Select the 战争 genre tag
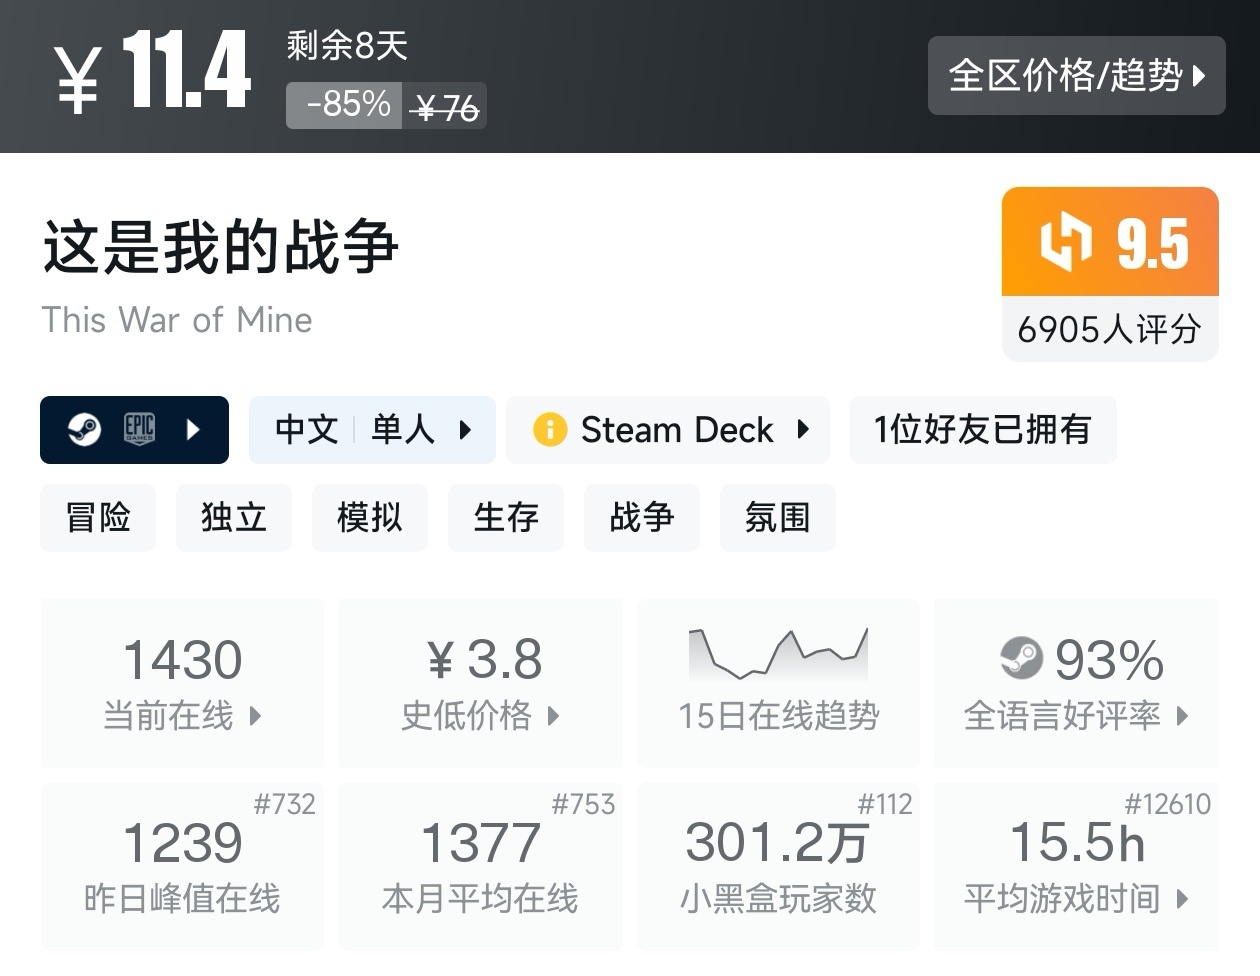 (x=642, y=518)
